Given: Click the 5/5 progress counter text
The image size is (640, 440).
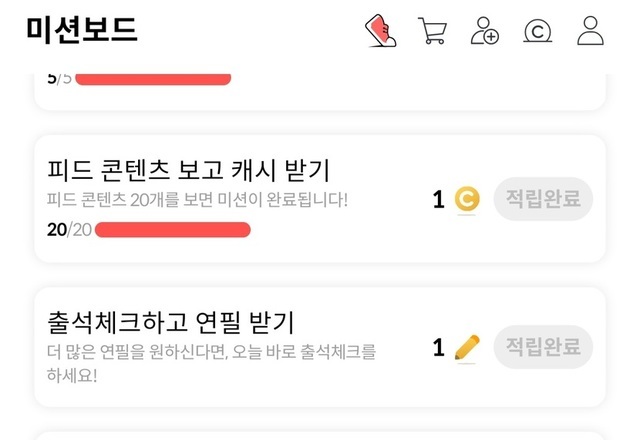Looking at the screenshot, I should coord(59,78).
